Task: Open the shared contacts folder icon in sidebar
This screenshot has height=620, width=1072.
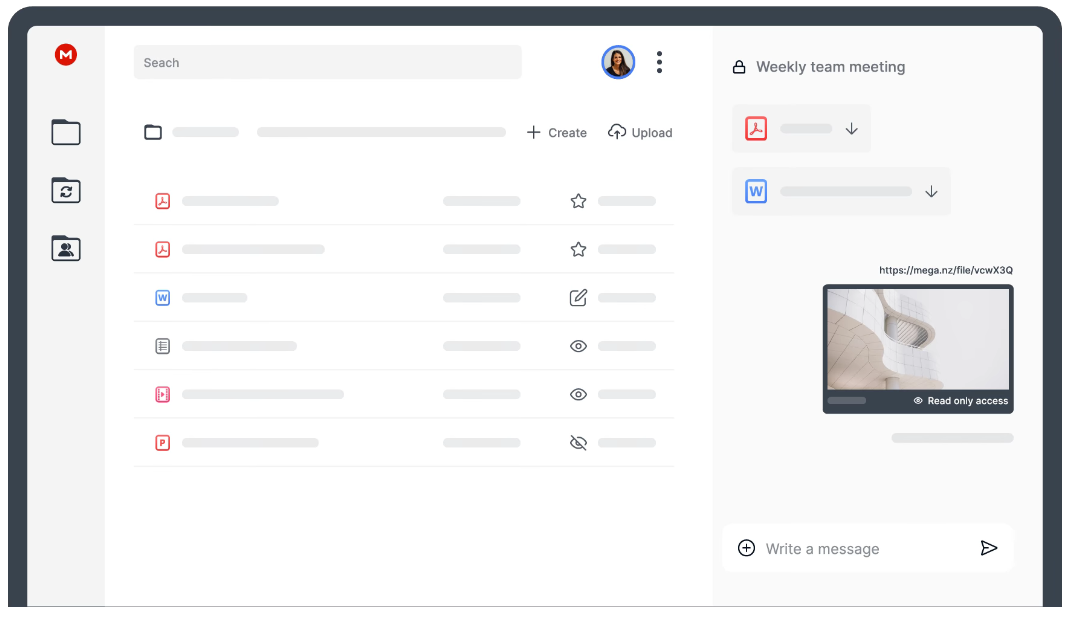Action: click(66, 248)
